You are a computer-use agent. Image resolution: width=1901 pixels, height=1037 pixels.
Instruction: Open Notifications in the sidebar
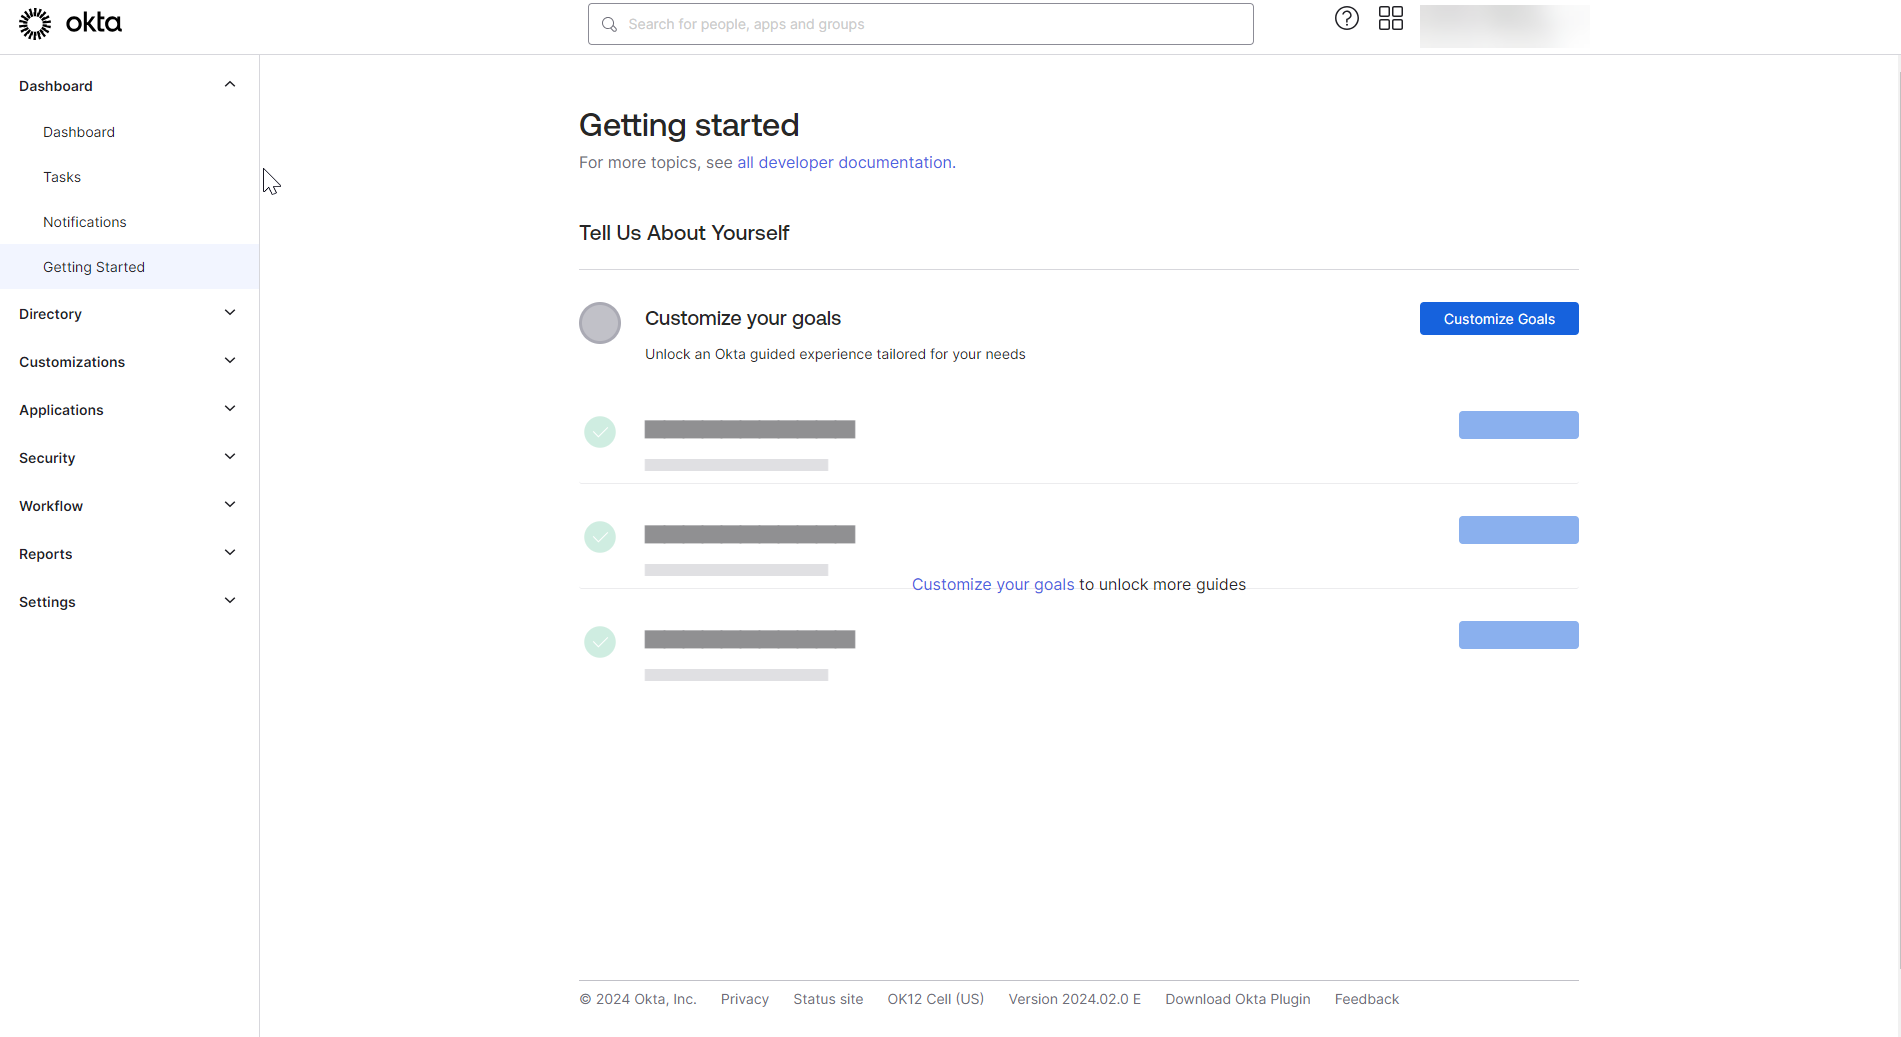[85, 222]
